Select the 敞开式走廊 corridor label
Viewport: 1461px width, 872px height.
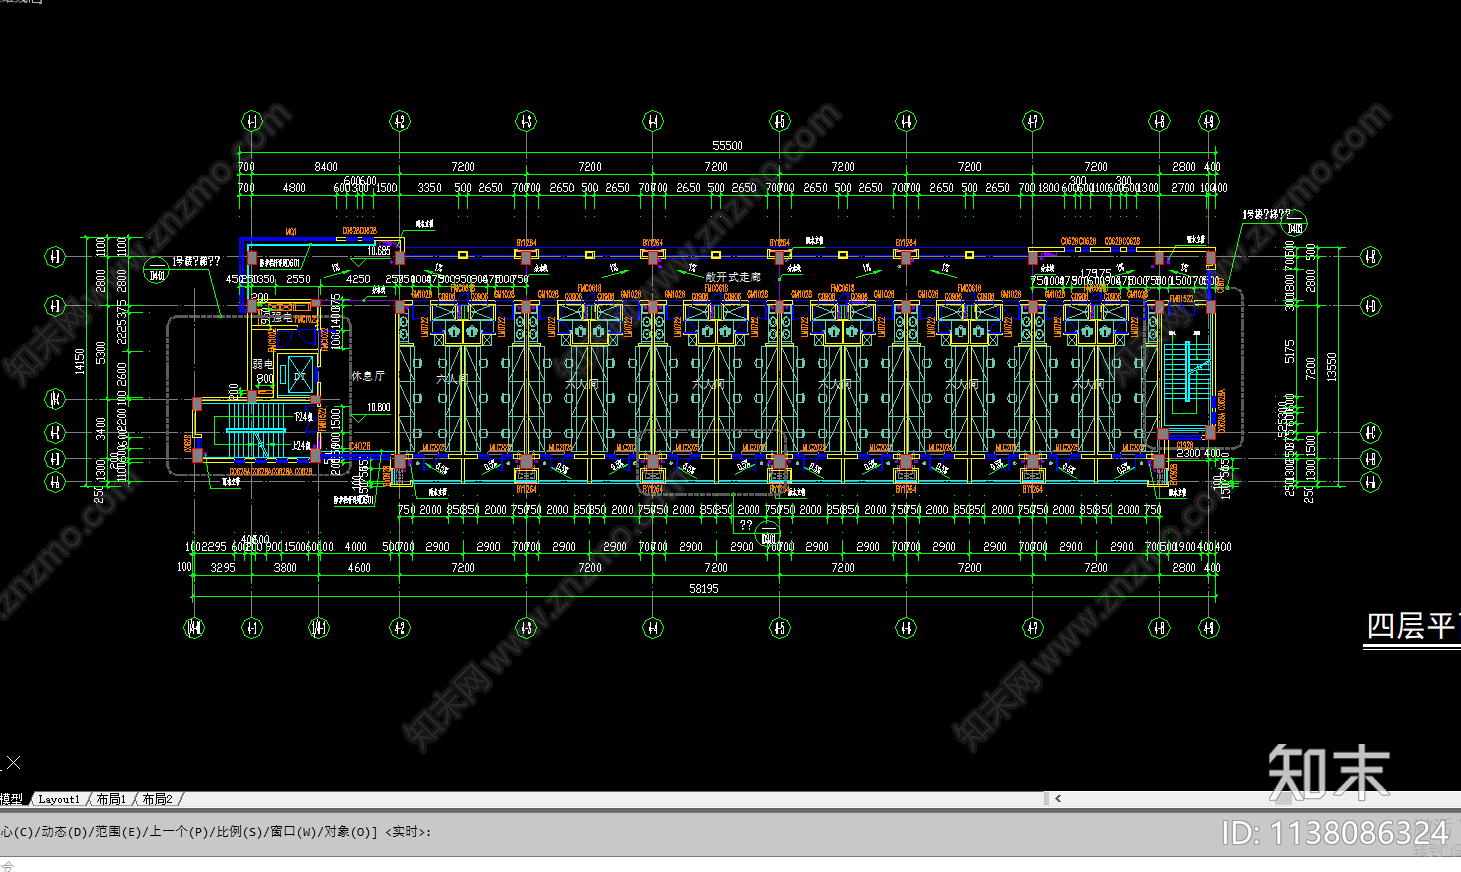[x=733, y=277]
